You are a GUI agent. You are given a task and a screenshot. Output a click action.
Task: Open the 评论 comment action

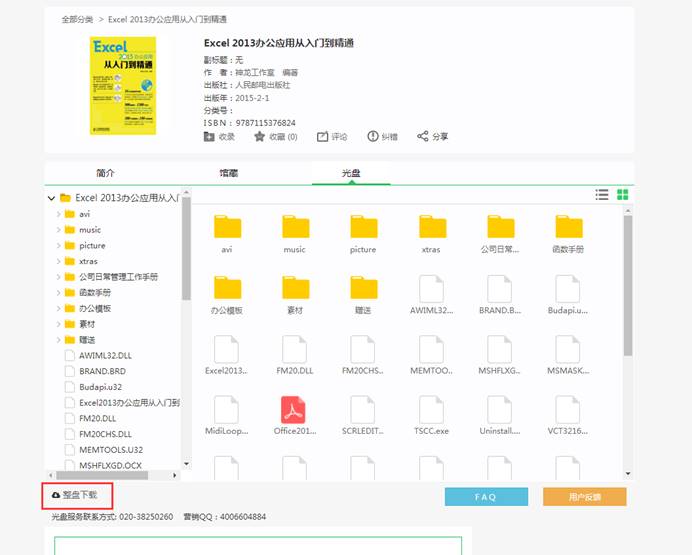[x=332, y=137]
